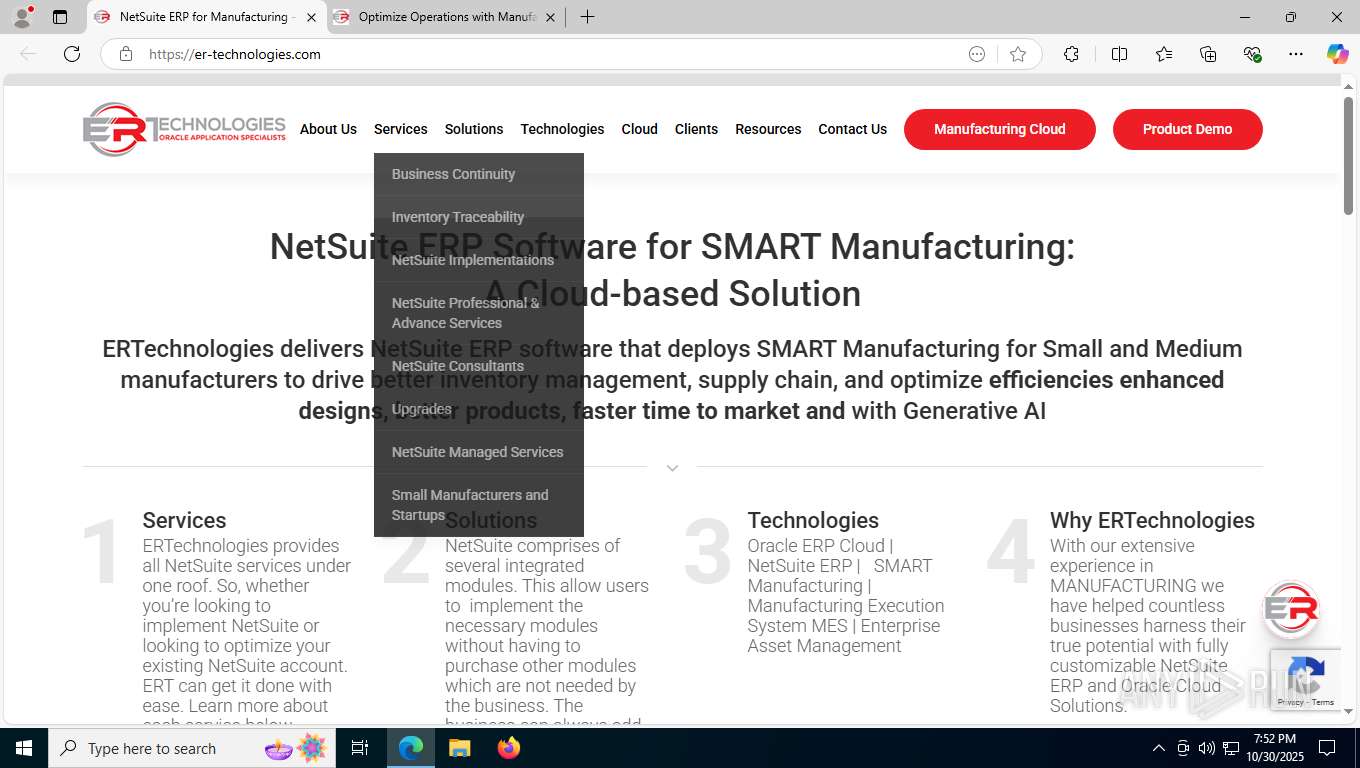The height and width of the screenshot is (768, 1360).
Task: Click the Services section heading
Action: pyautogui.click(x=184, y=520)
